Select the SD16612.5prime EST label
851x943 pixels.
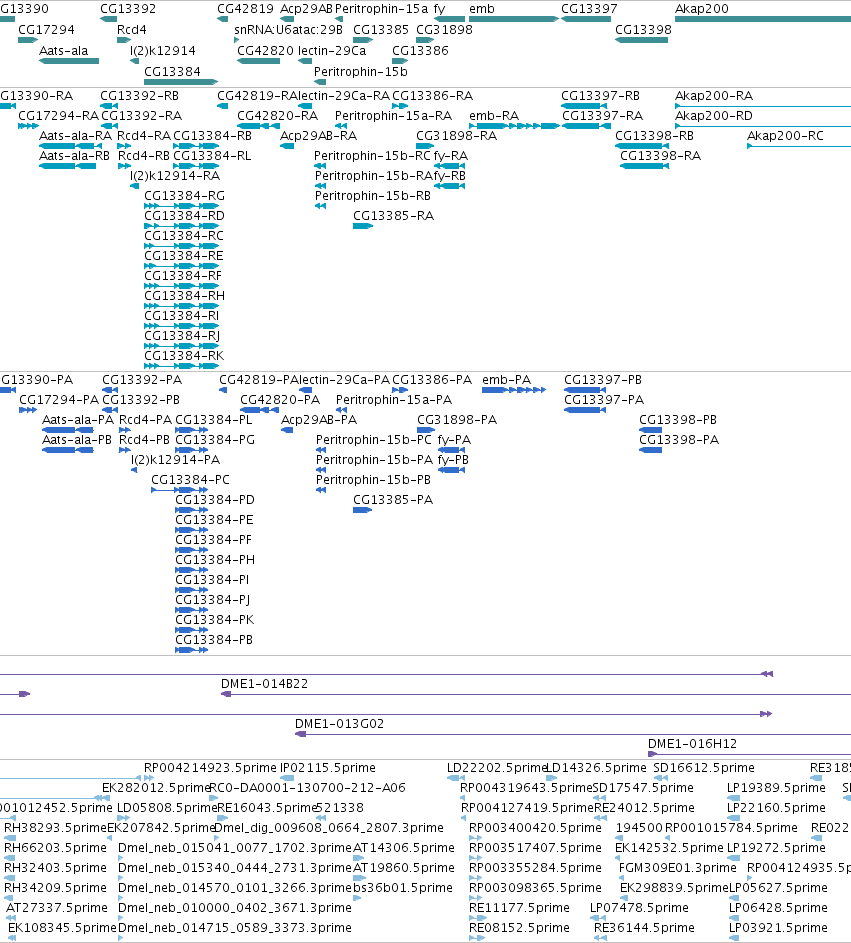click(704, 768)
